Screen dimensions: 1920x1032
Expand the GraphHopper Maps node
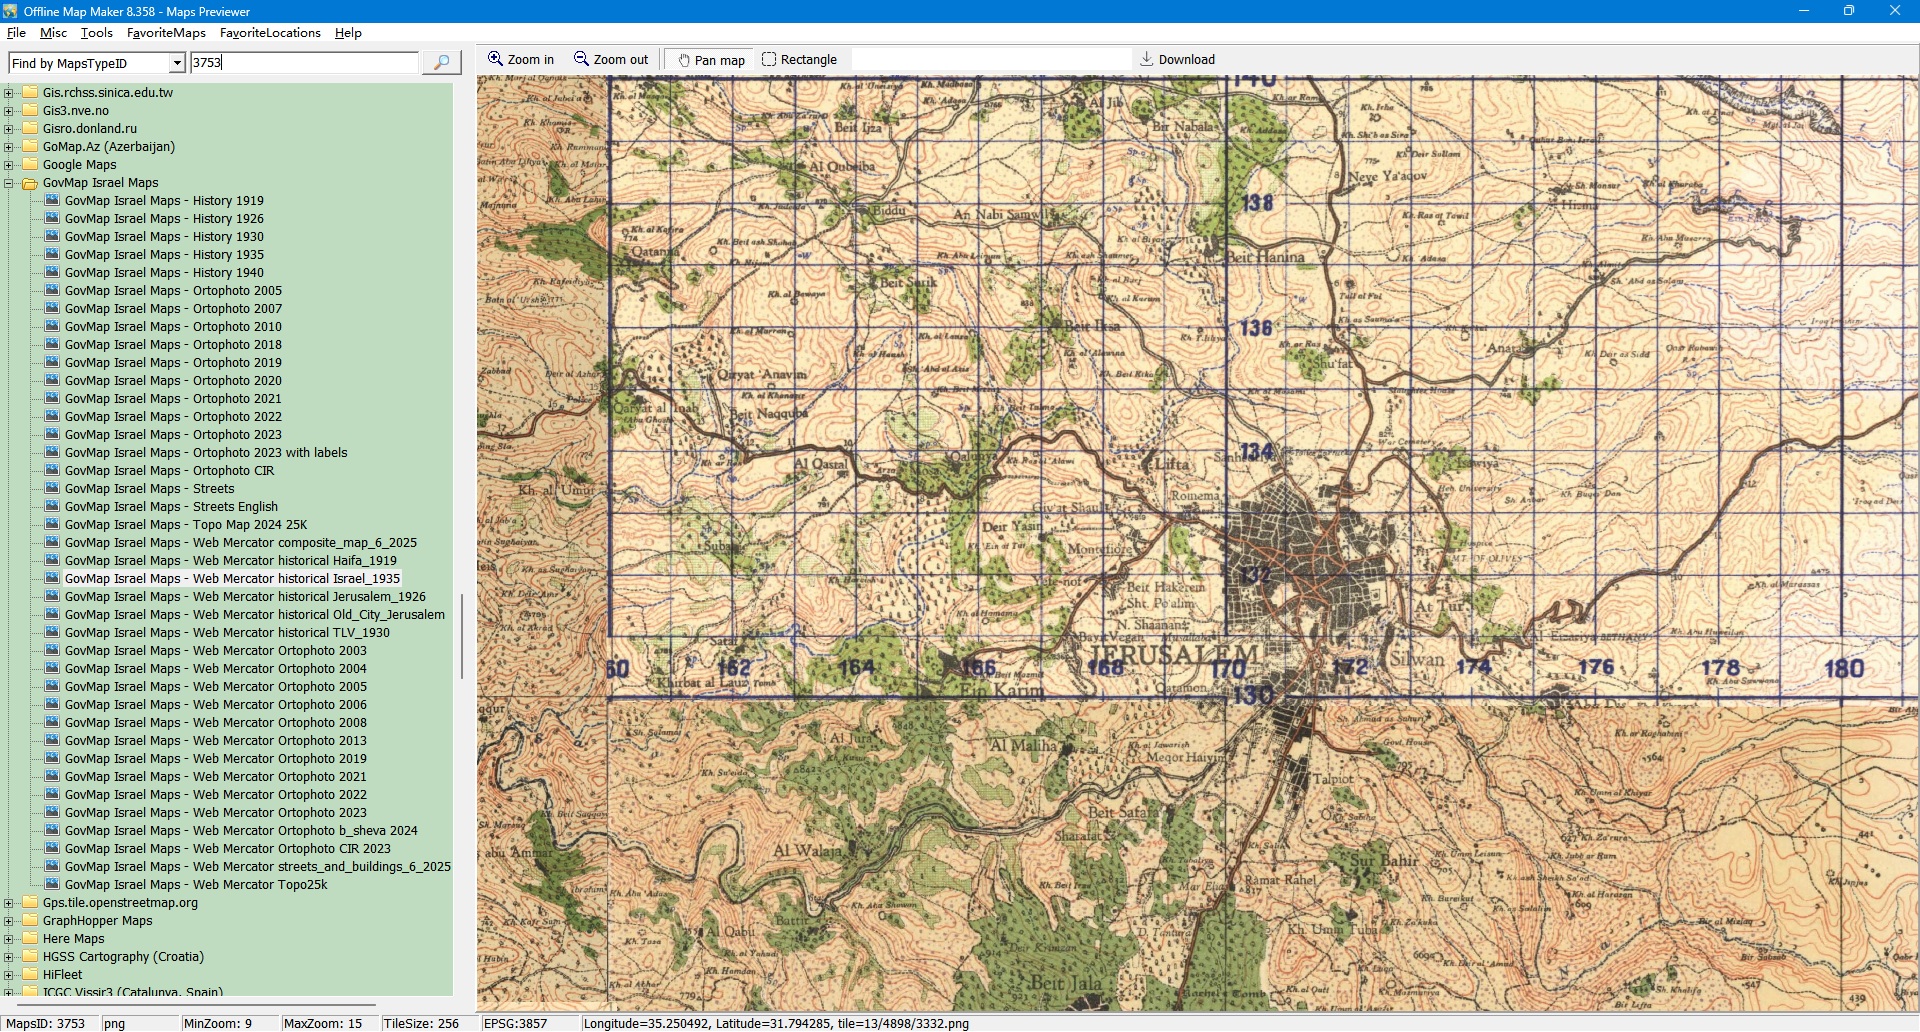pyautogui.click(x=9, y=921)
